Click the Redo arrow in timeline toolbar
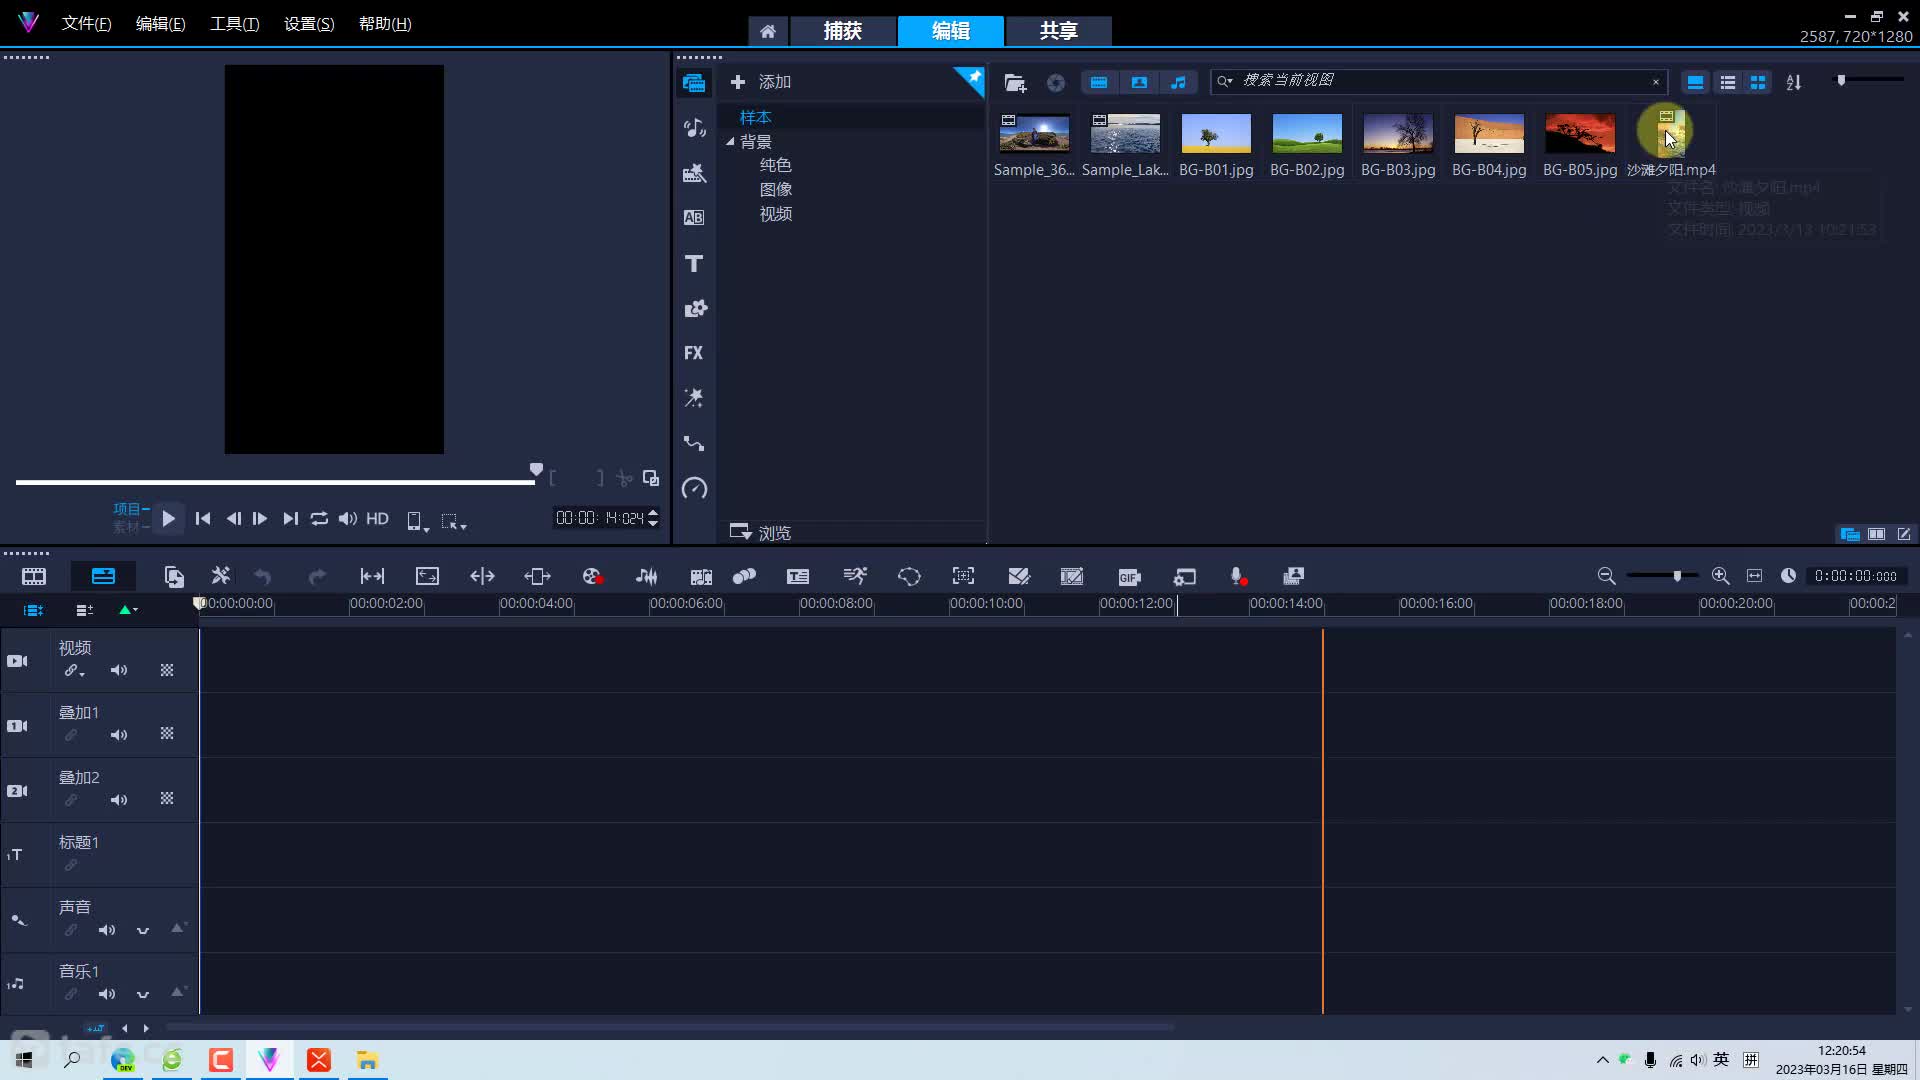Image resolution: width=1920 pixels, height=1080 pixels. (x=317, y=577)
